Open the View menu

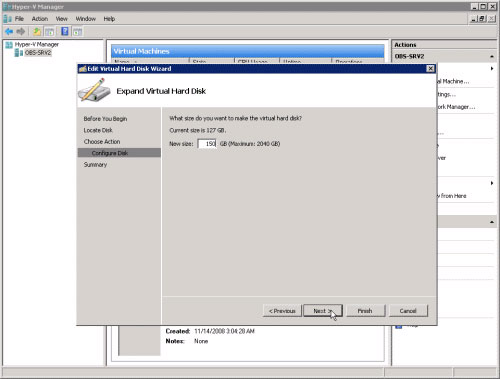62,19
